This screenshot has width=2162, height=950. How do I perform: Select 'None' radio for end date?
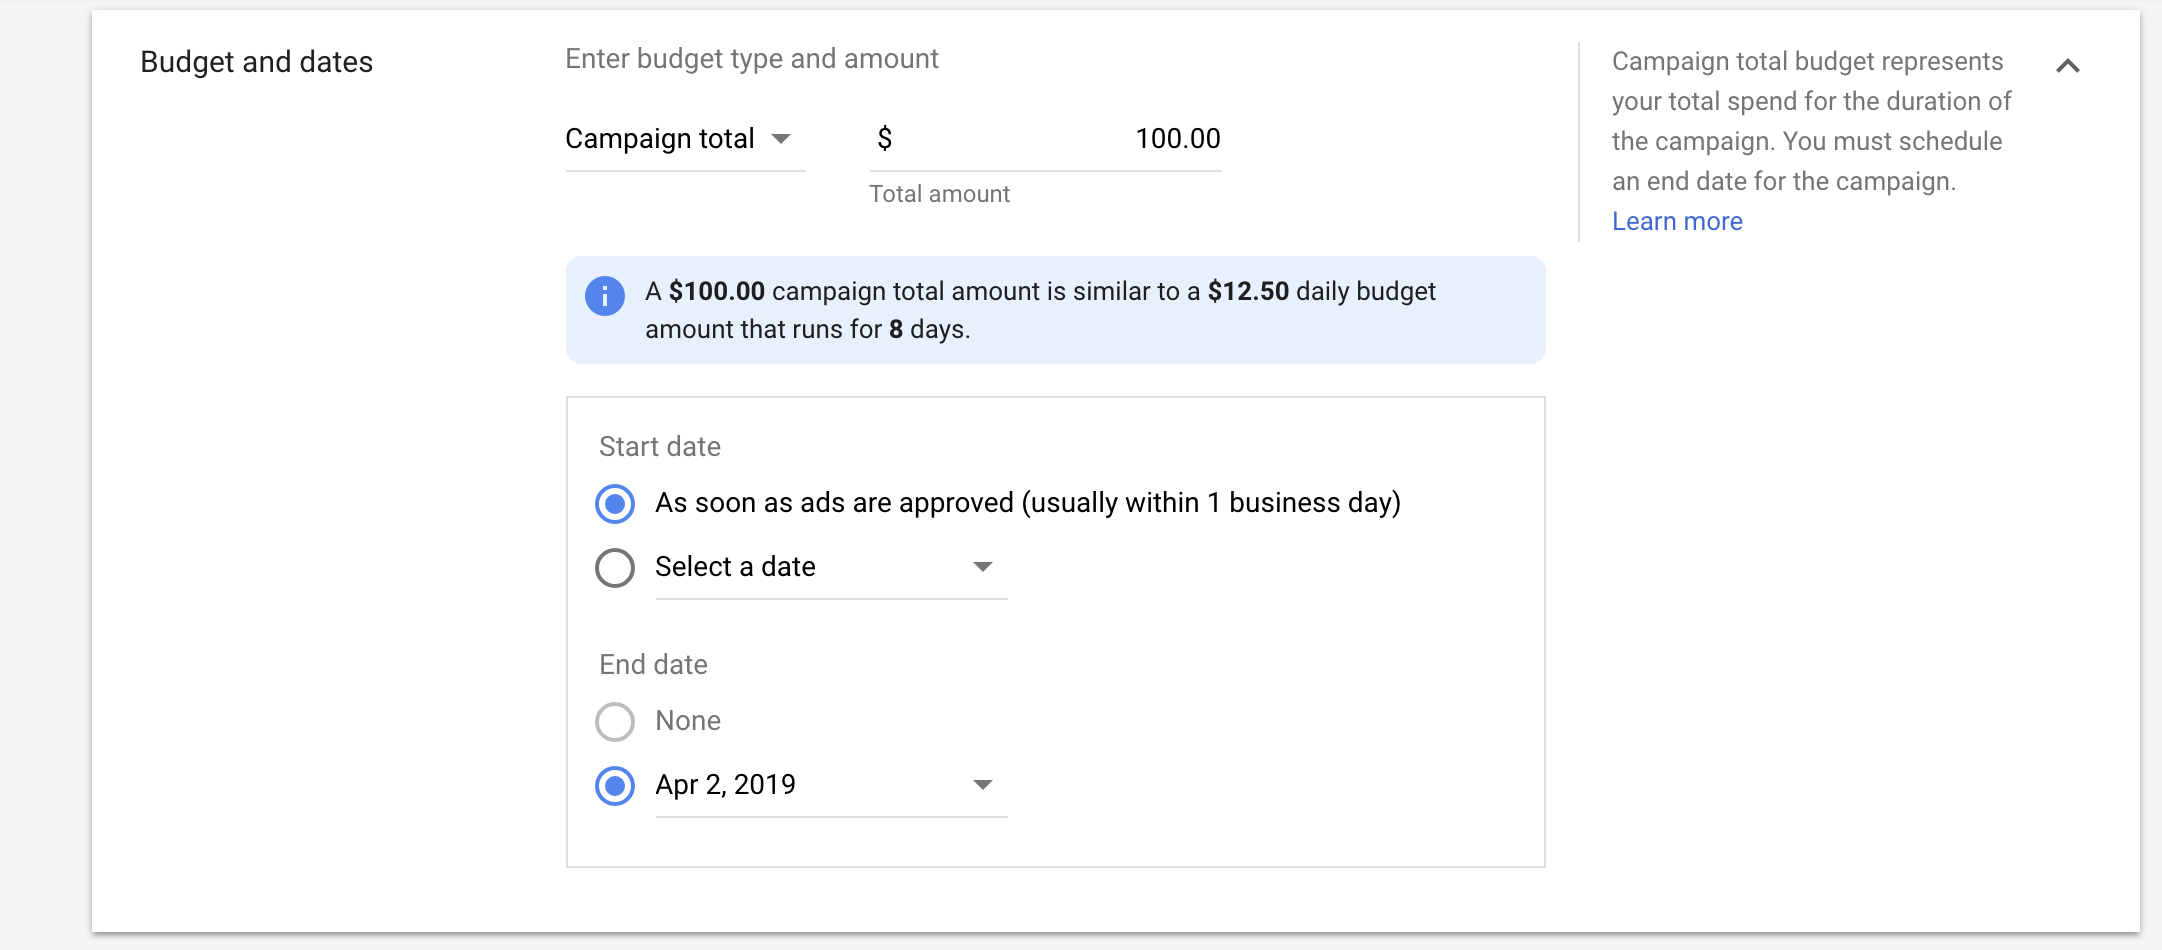(615, 722)
